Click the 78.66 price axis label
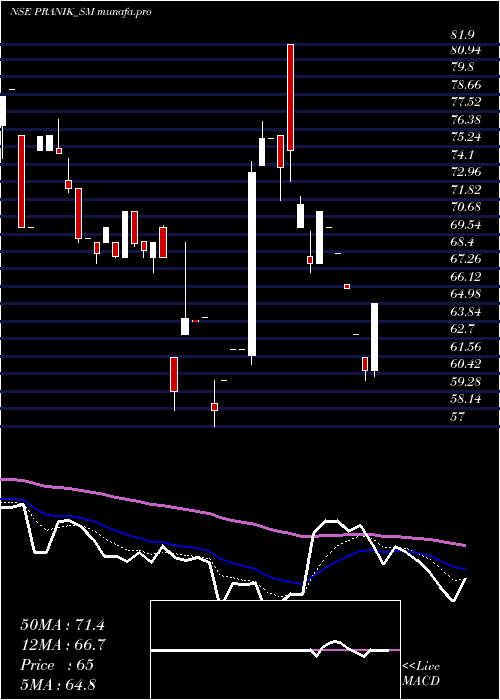The width and height of the screenshot is (500, 700). click(x=466, y=85)
